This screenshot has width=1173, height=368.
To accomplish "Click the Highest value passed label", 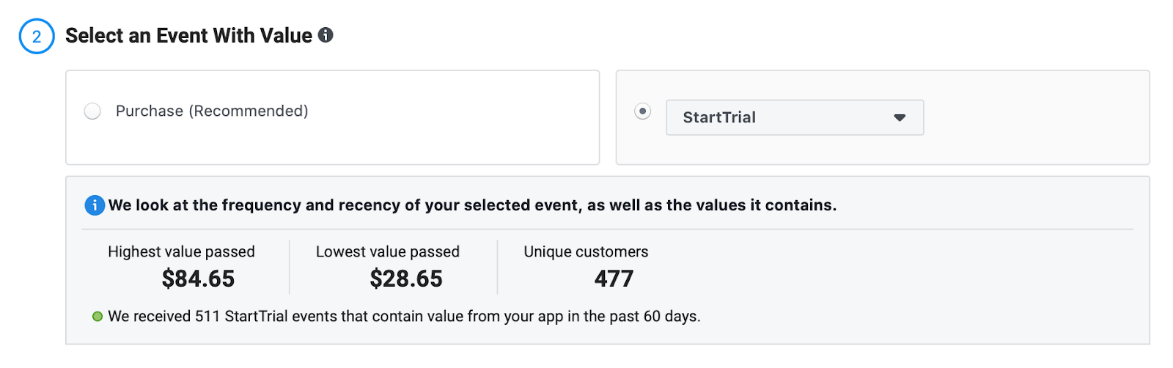I will (182, 251).
